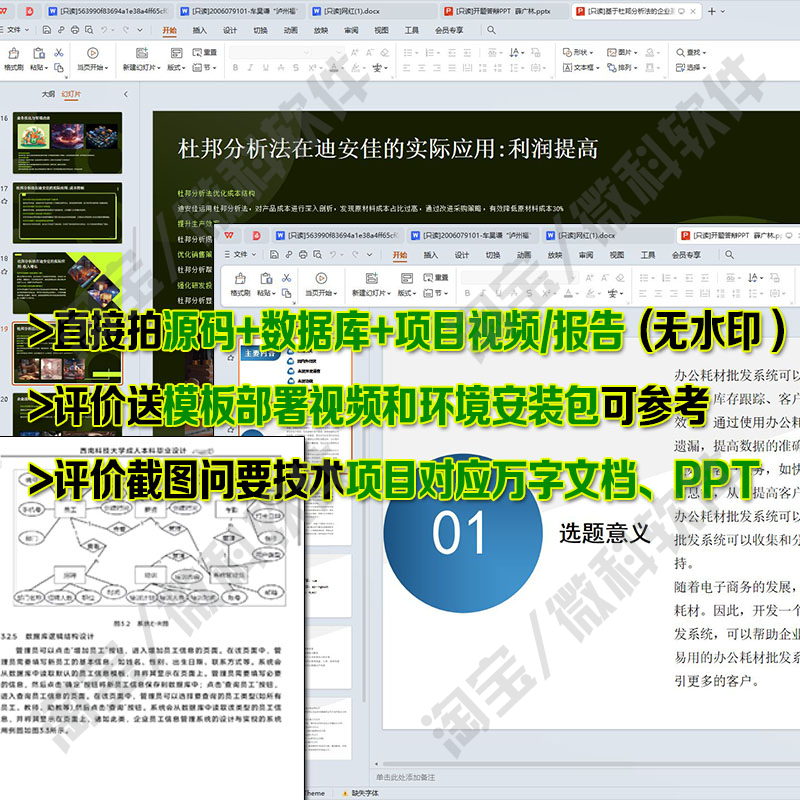Switch to 大纲 outline view tab

pyautogui.click(x=48, y=94)
